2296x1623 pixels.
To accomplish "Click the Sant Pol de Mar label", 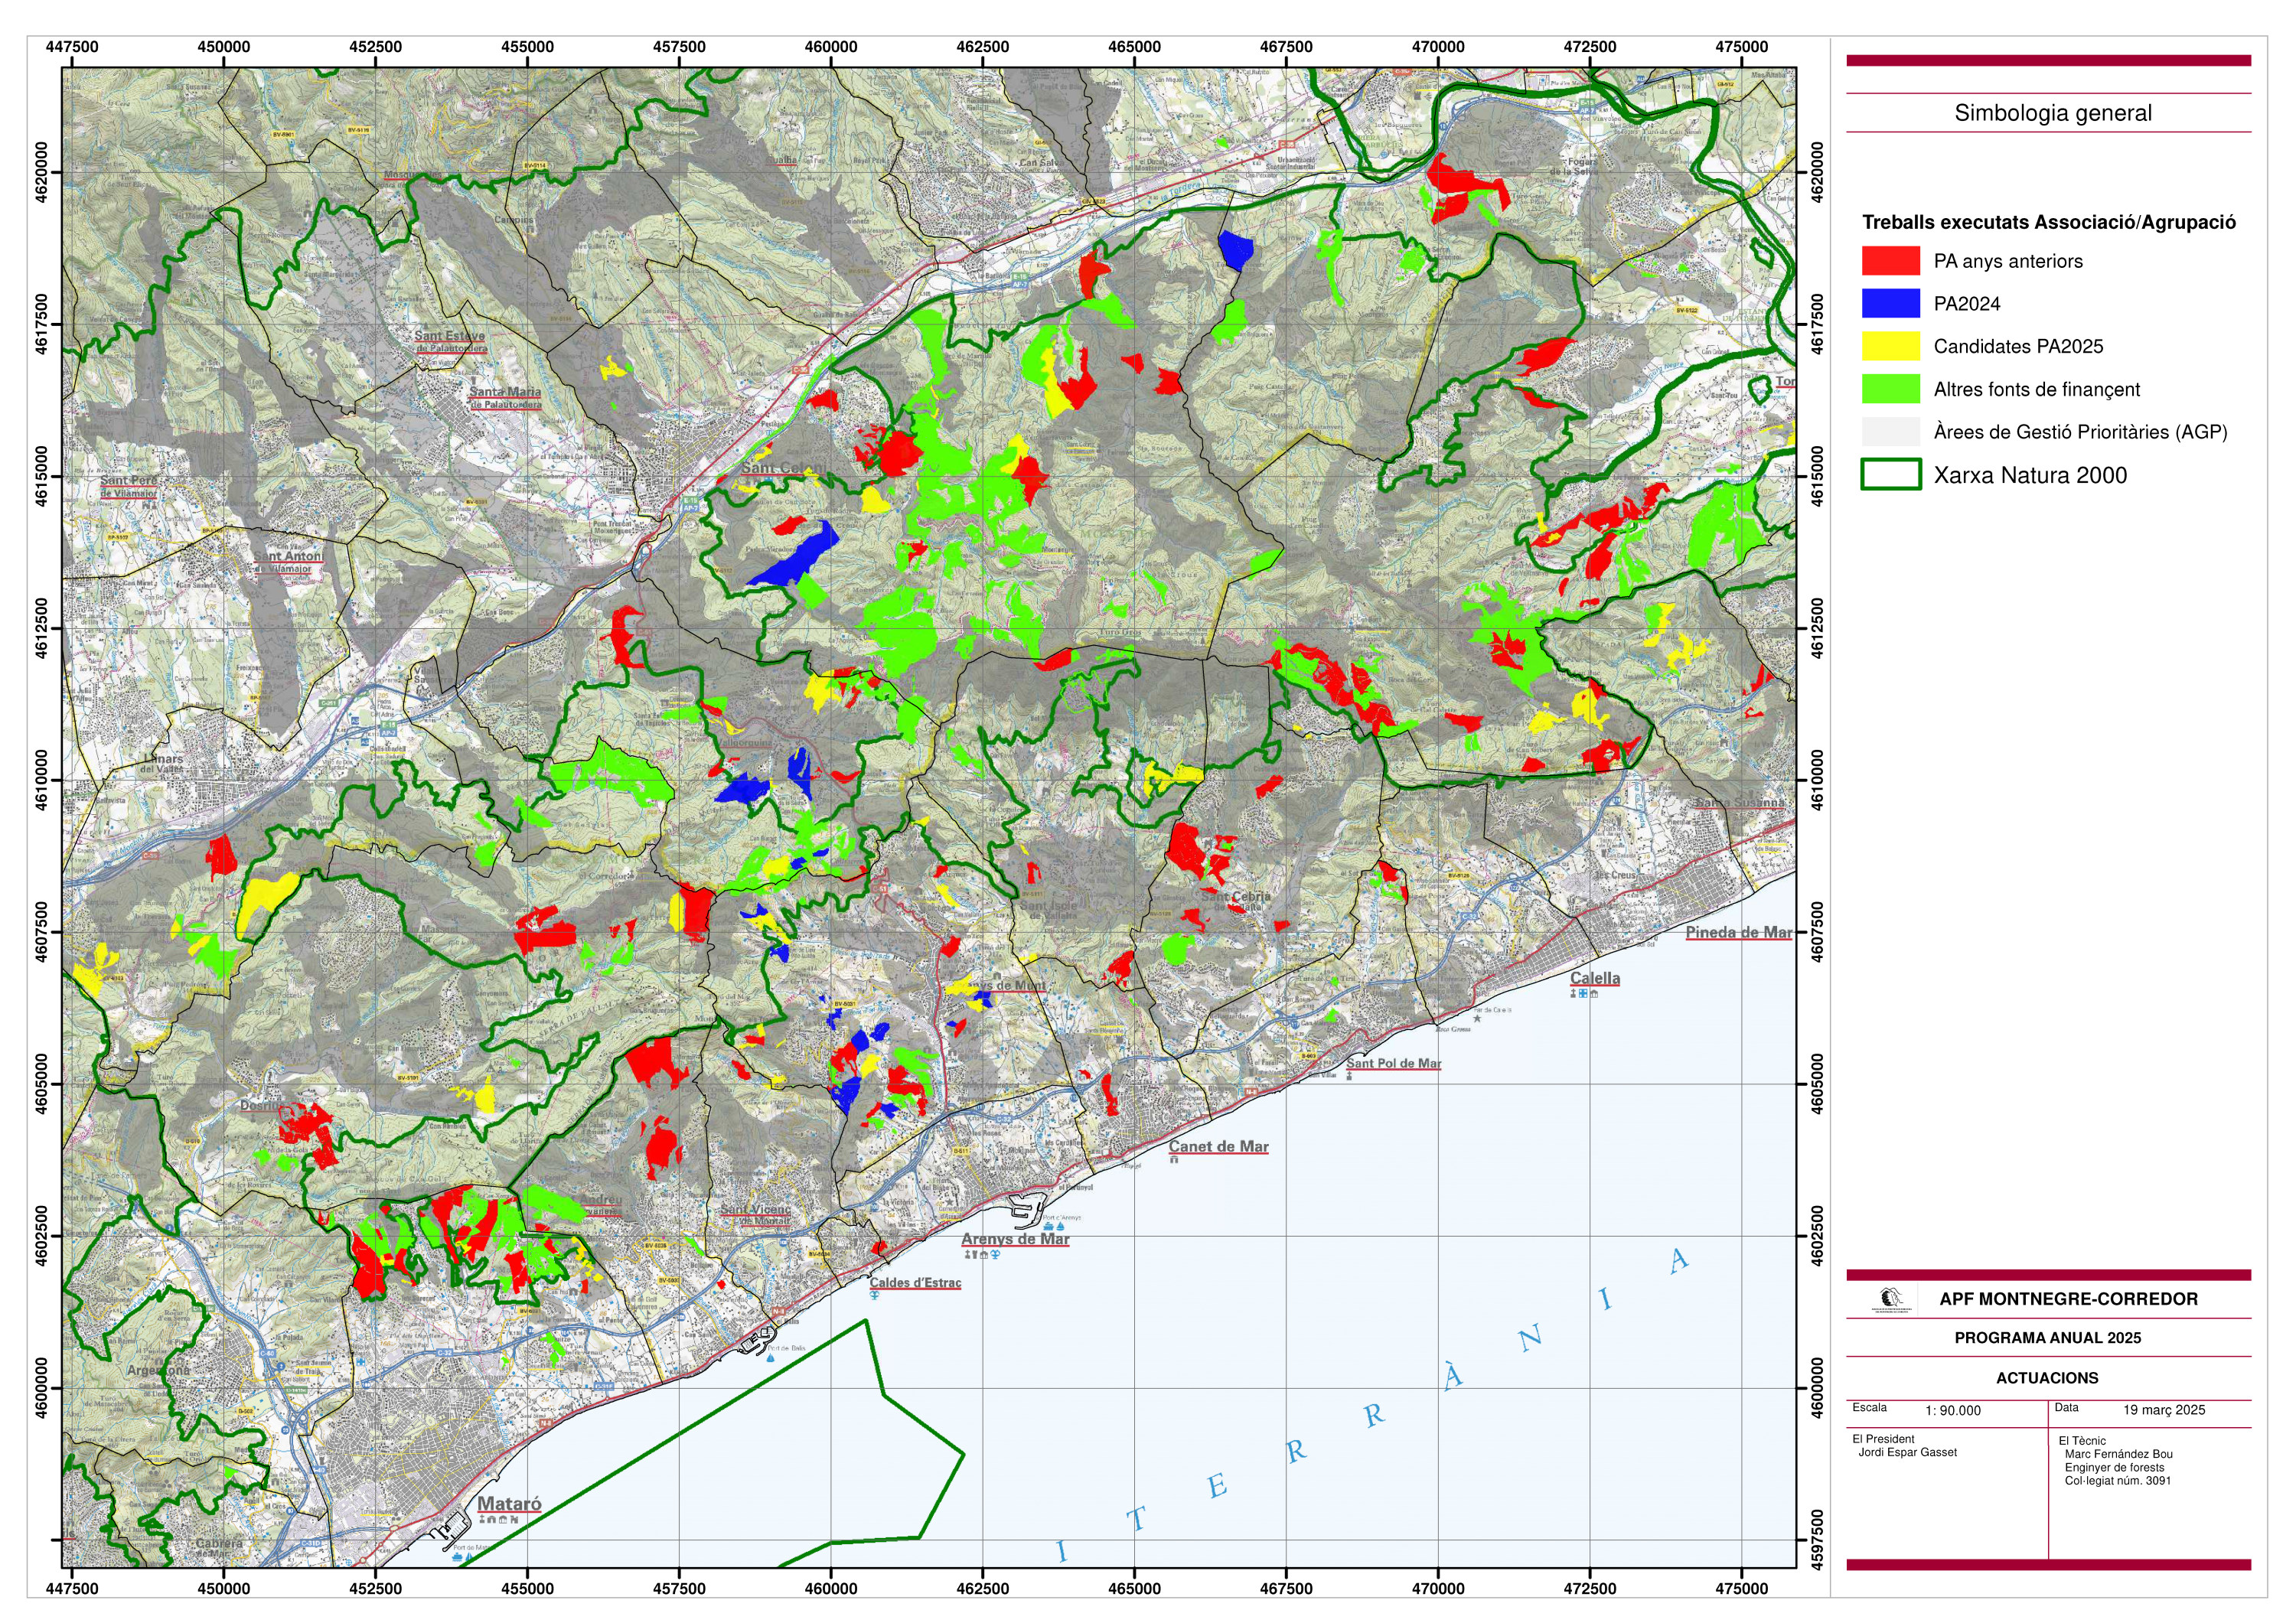I will pos(1393,1063).
